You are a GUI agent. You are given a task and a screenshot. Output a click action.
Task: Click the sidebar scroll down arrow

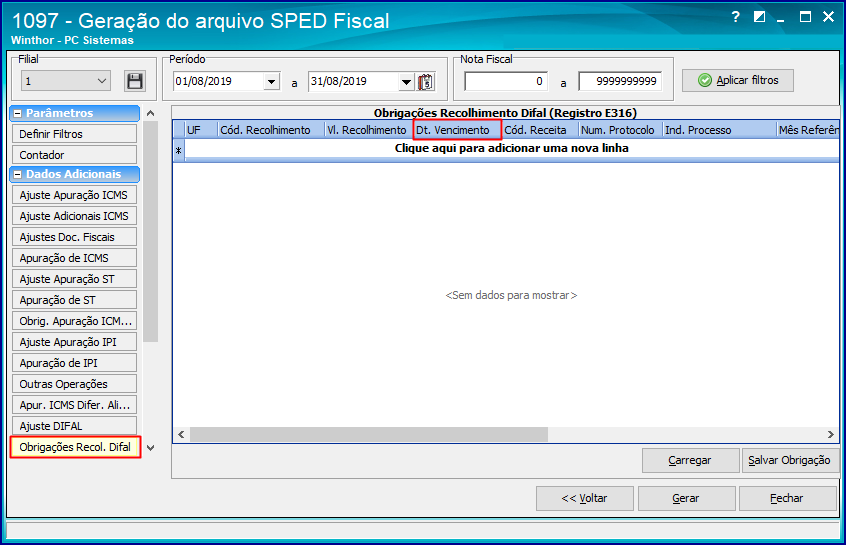pos(151,448)
